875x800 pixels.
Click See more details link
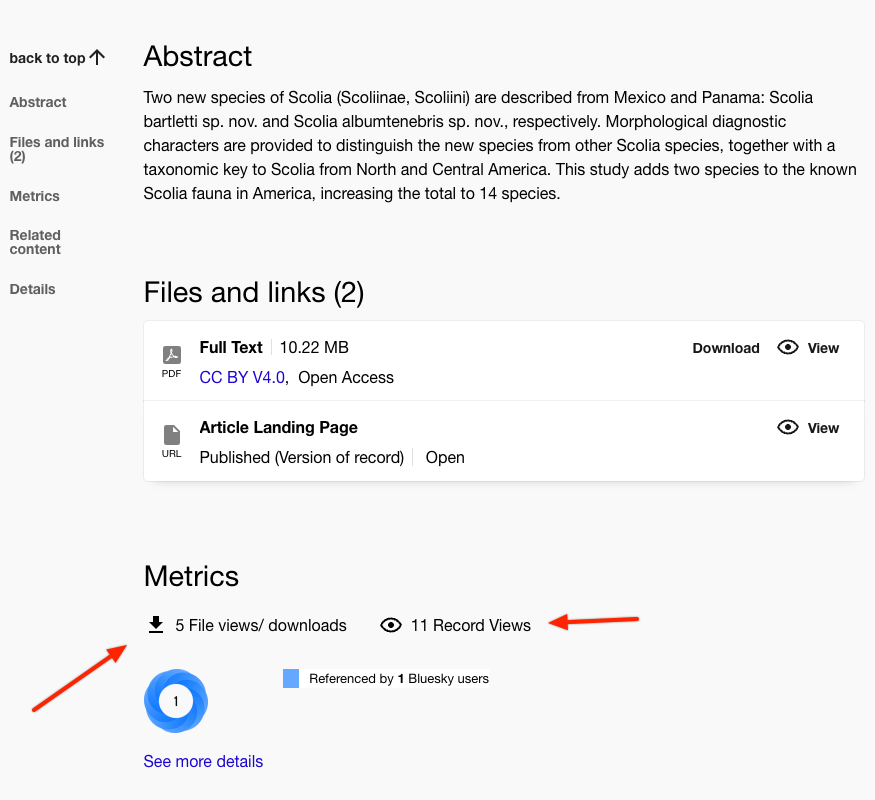point(203,761)
